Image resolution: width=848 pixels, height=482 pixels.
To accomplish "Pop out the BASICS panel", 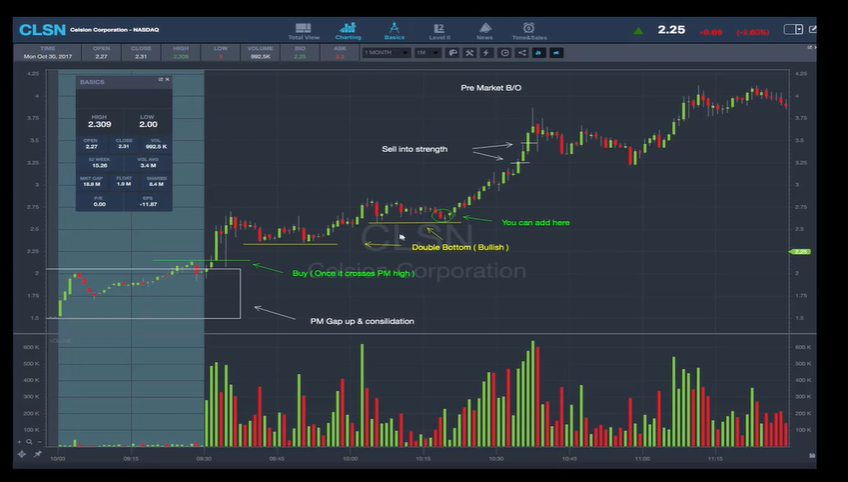I will [161, 80].
